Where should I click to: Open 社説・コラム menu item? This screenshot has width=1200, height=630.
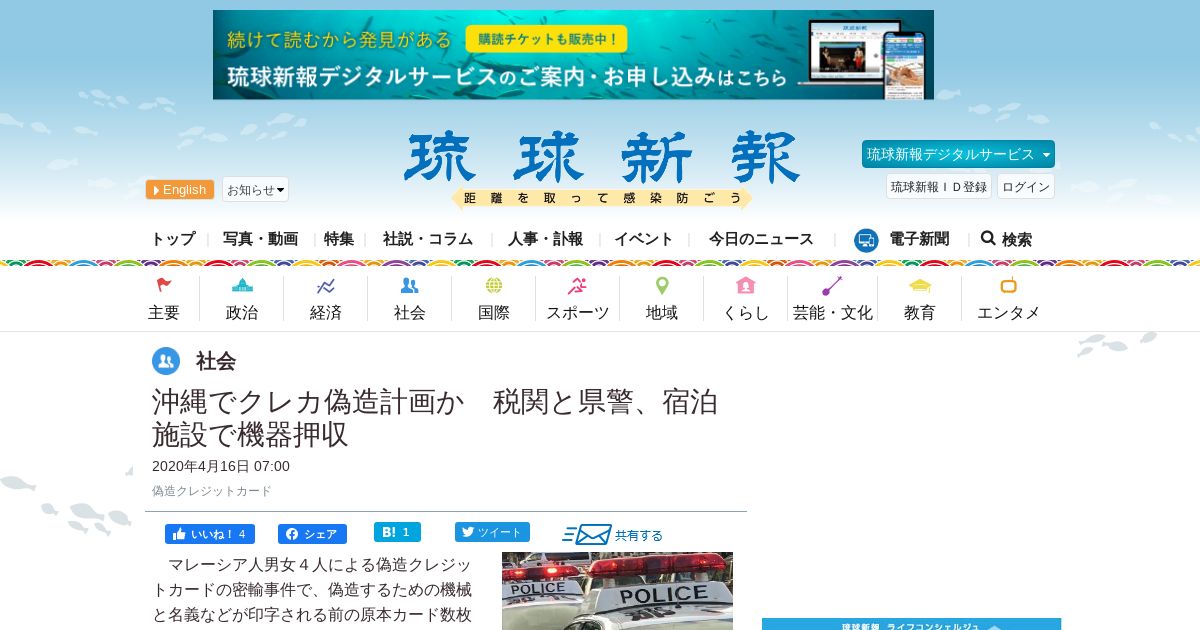click(x=428, y=239)
